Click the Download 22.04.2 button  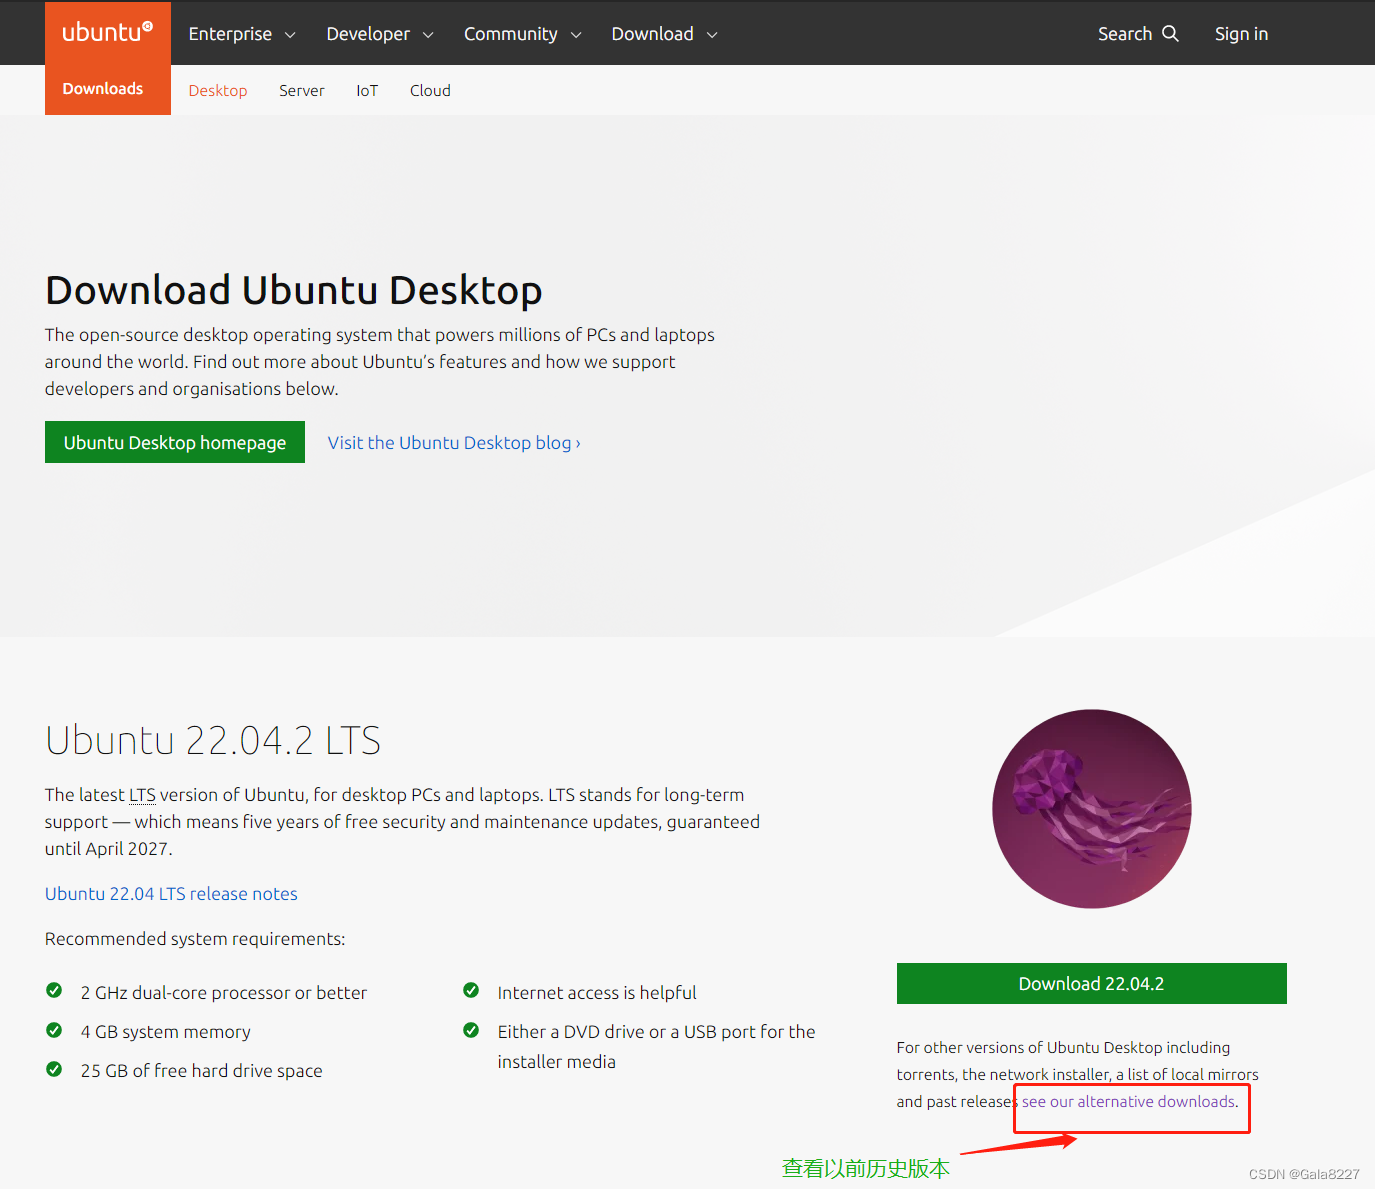[x=1092, y=983]
